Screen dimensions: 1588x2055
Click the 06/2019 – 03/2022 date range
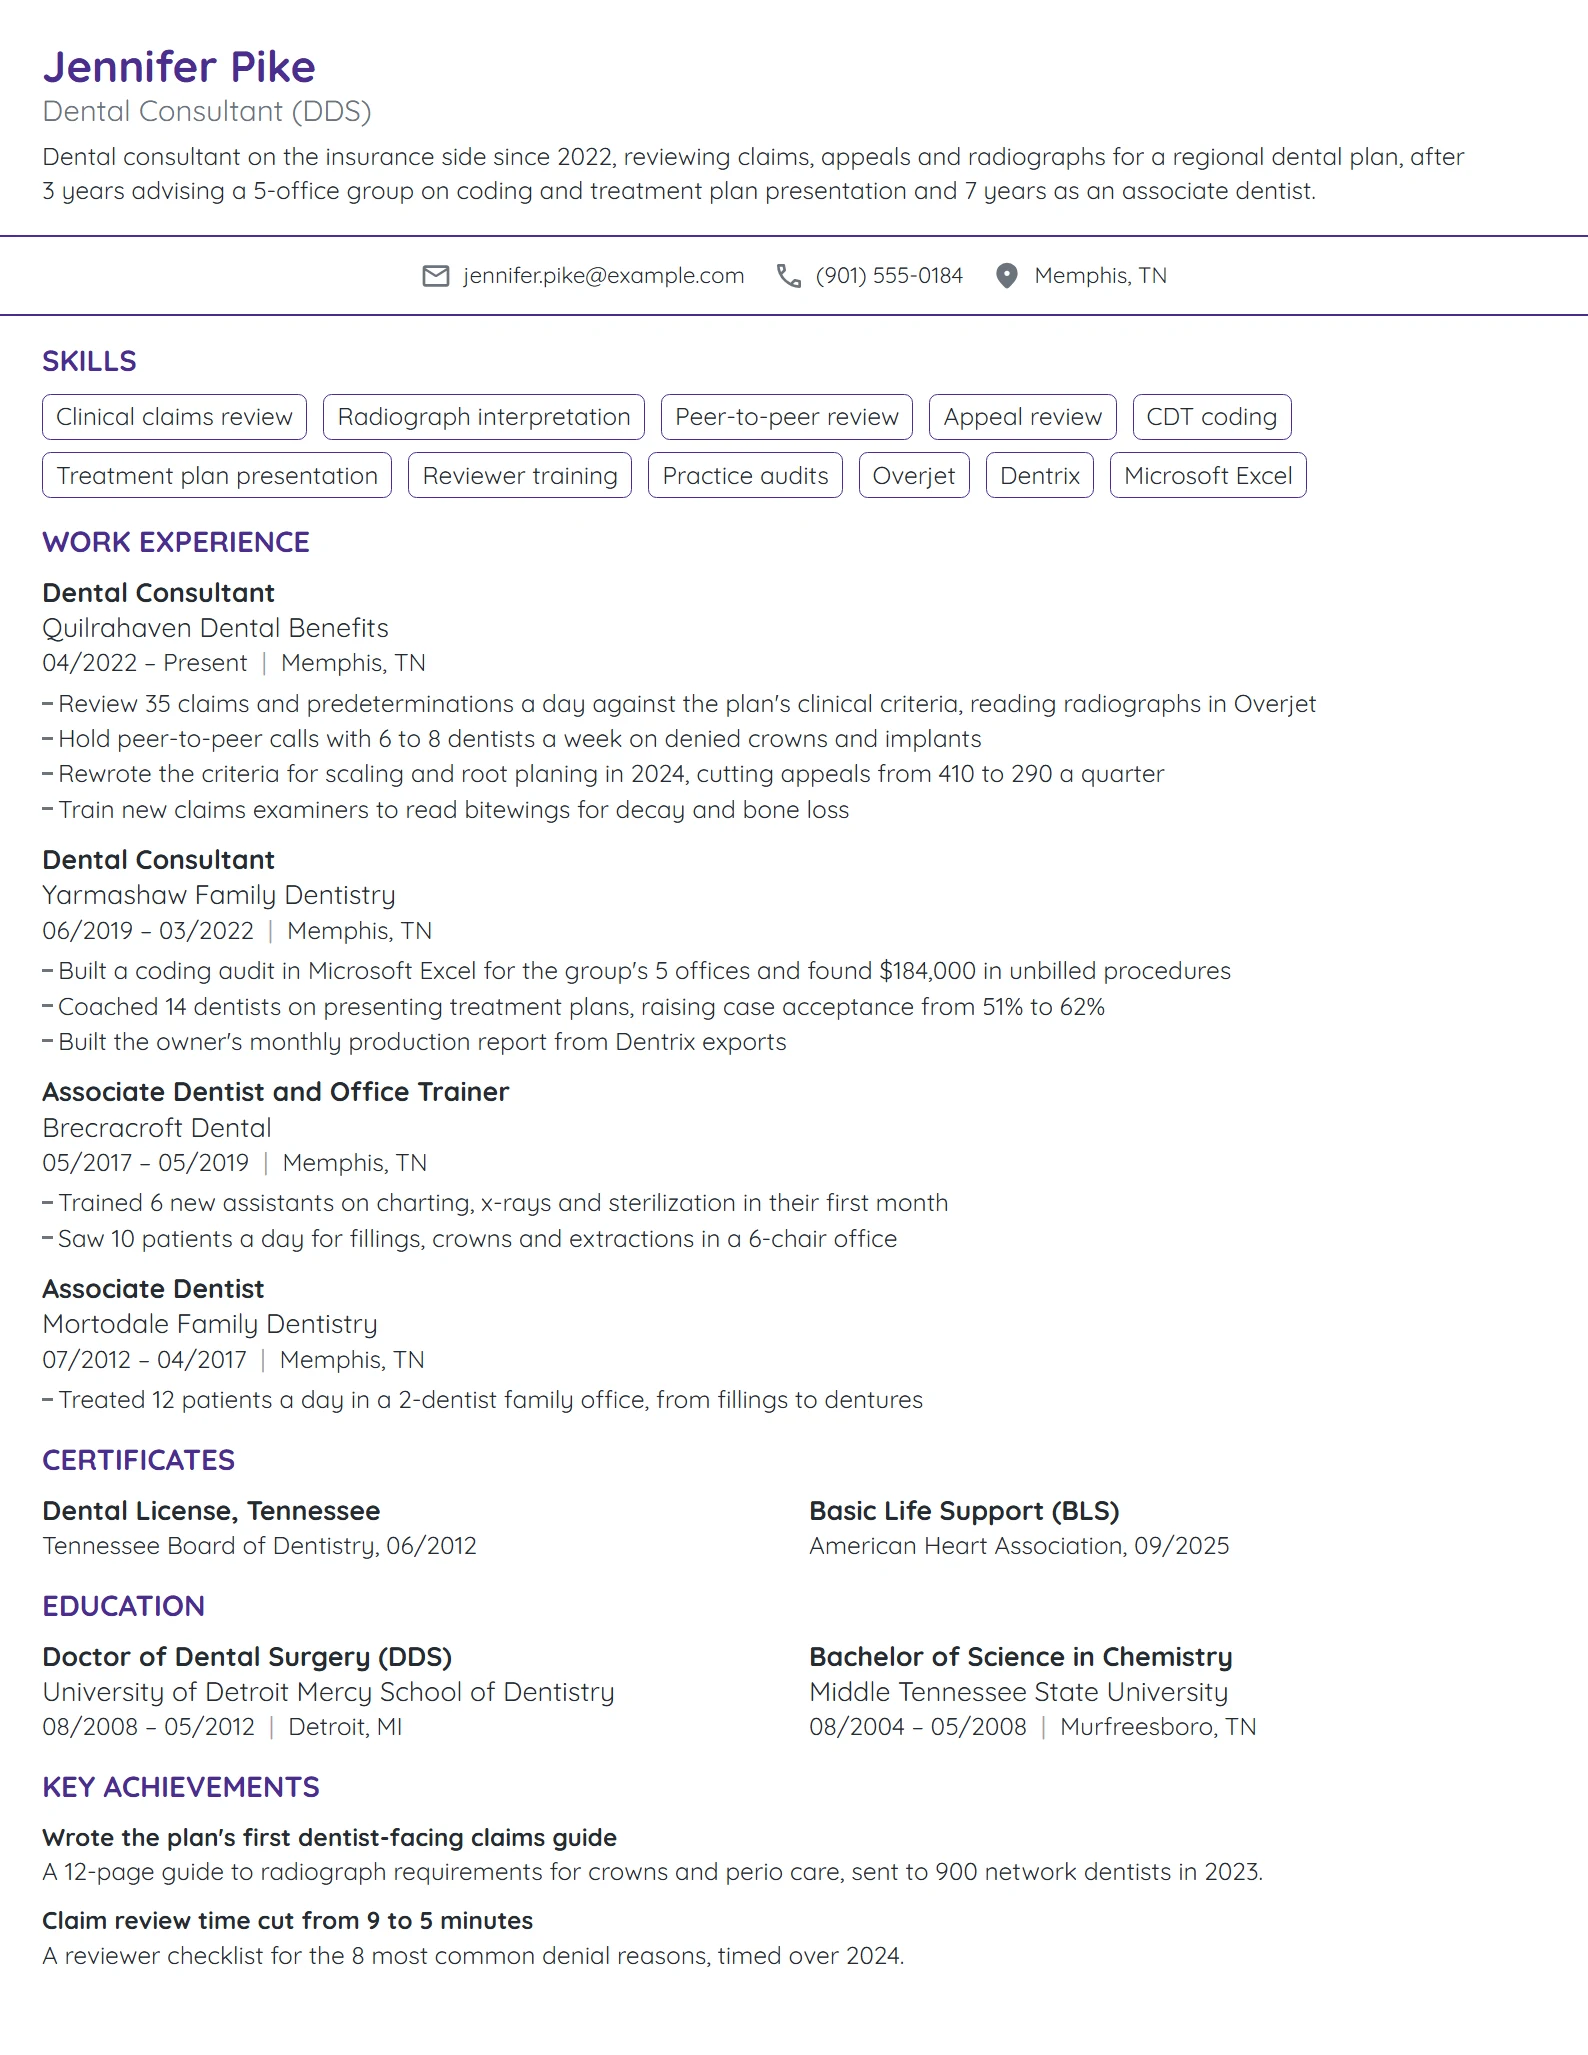point(148,931)
